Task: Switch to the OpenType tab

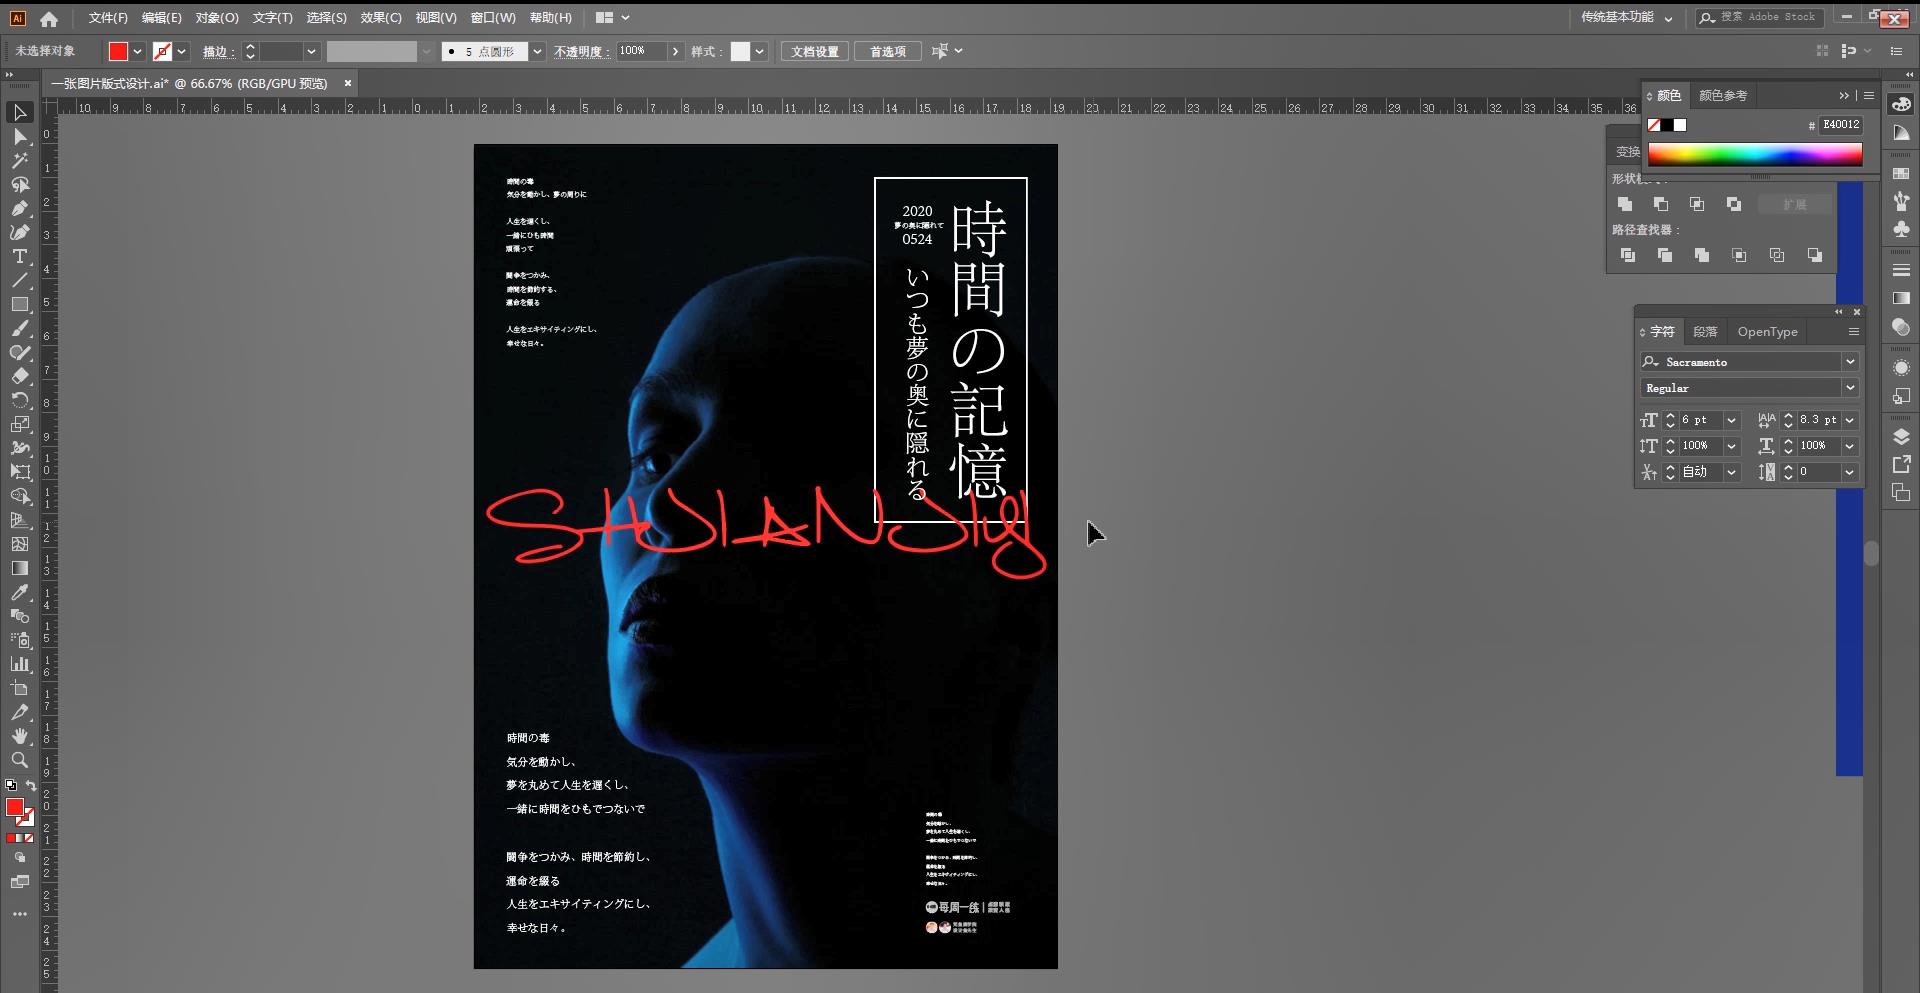Action: (x=1767, y=332)
